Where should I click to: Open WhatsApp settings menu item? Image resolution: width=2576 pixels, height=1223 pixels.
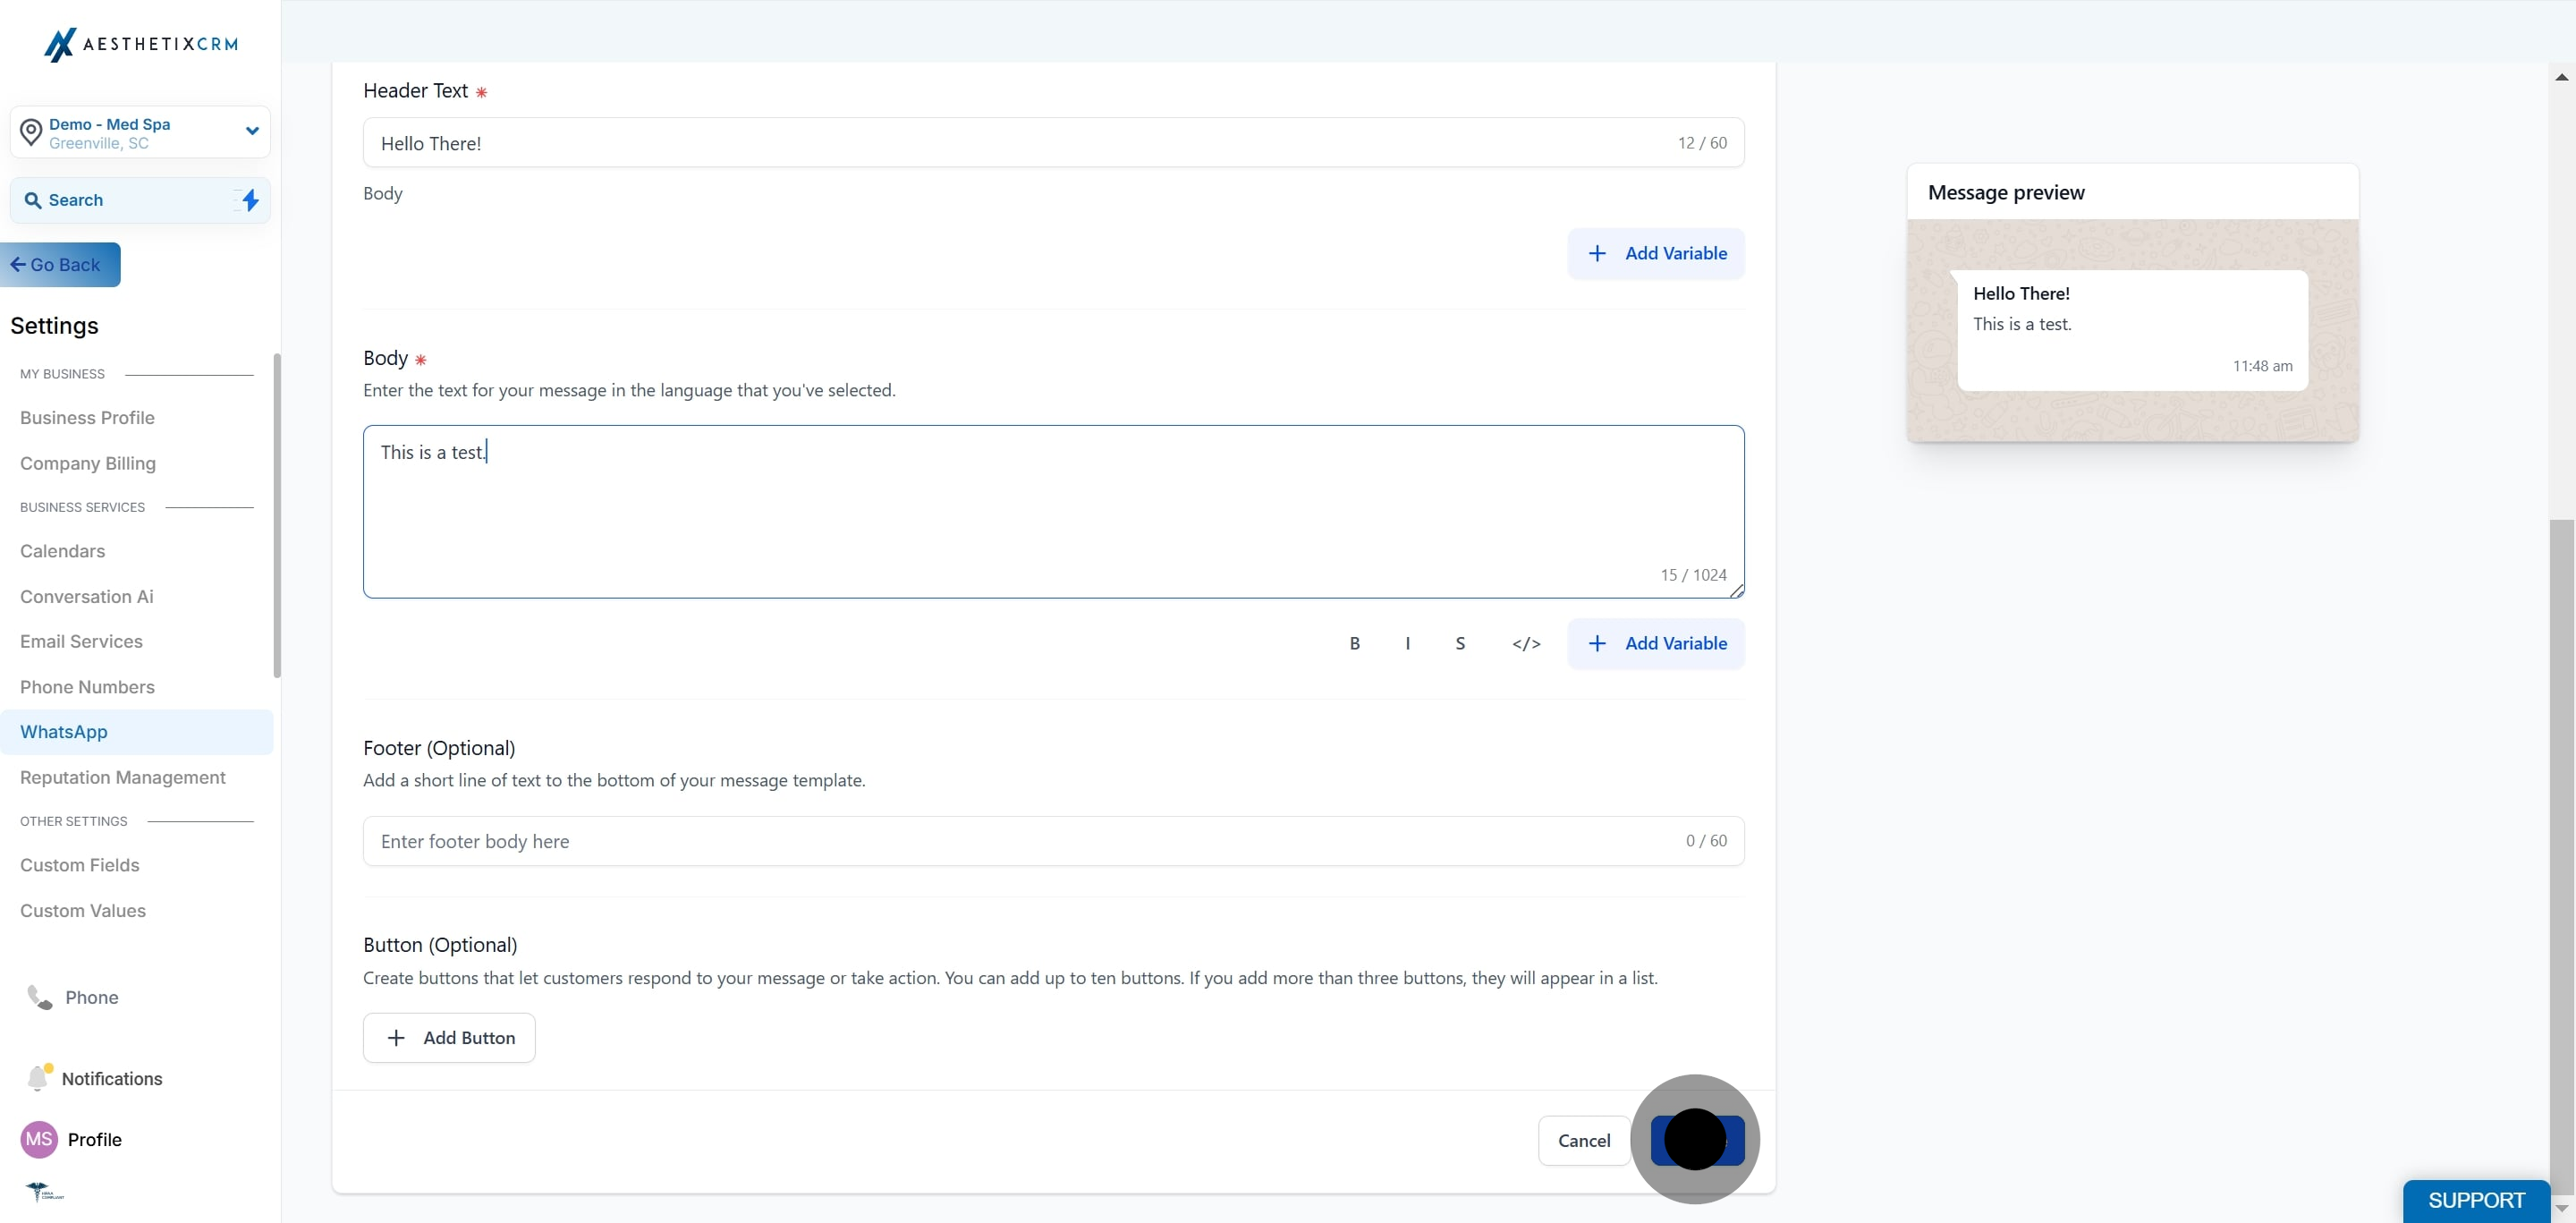pyautogui.click(x=64, y=732)
